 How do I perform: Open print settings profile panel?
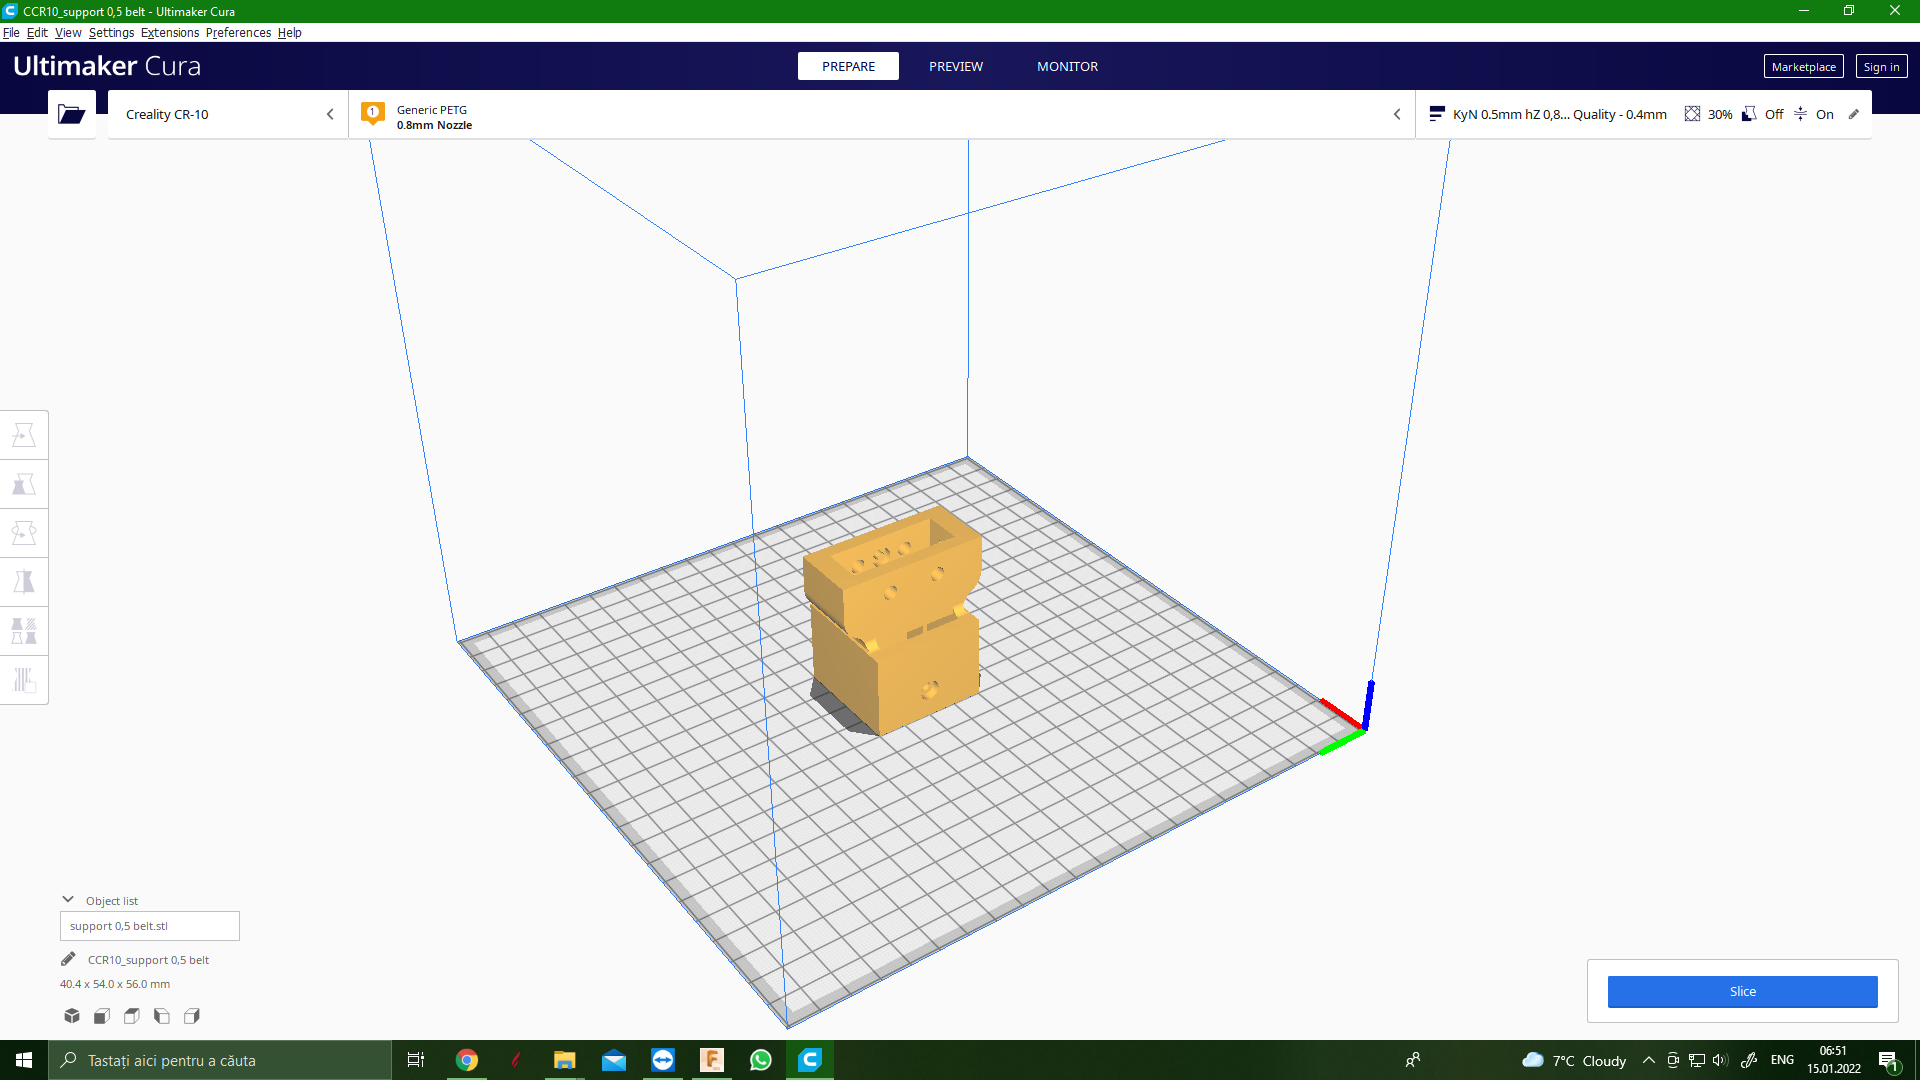(1642, 114)
